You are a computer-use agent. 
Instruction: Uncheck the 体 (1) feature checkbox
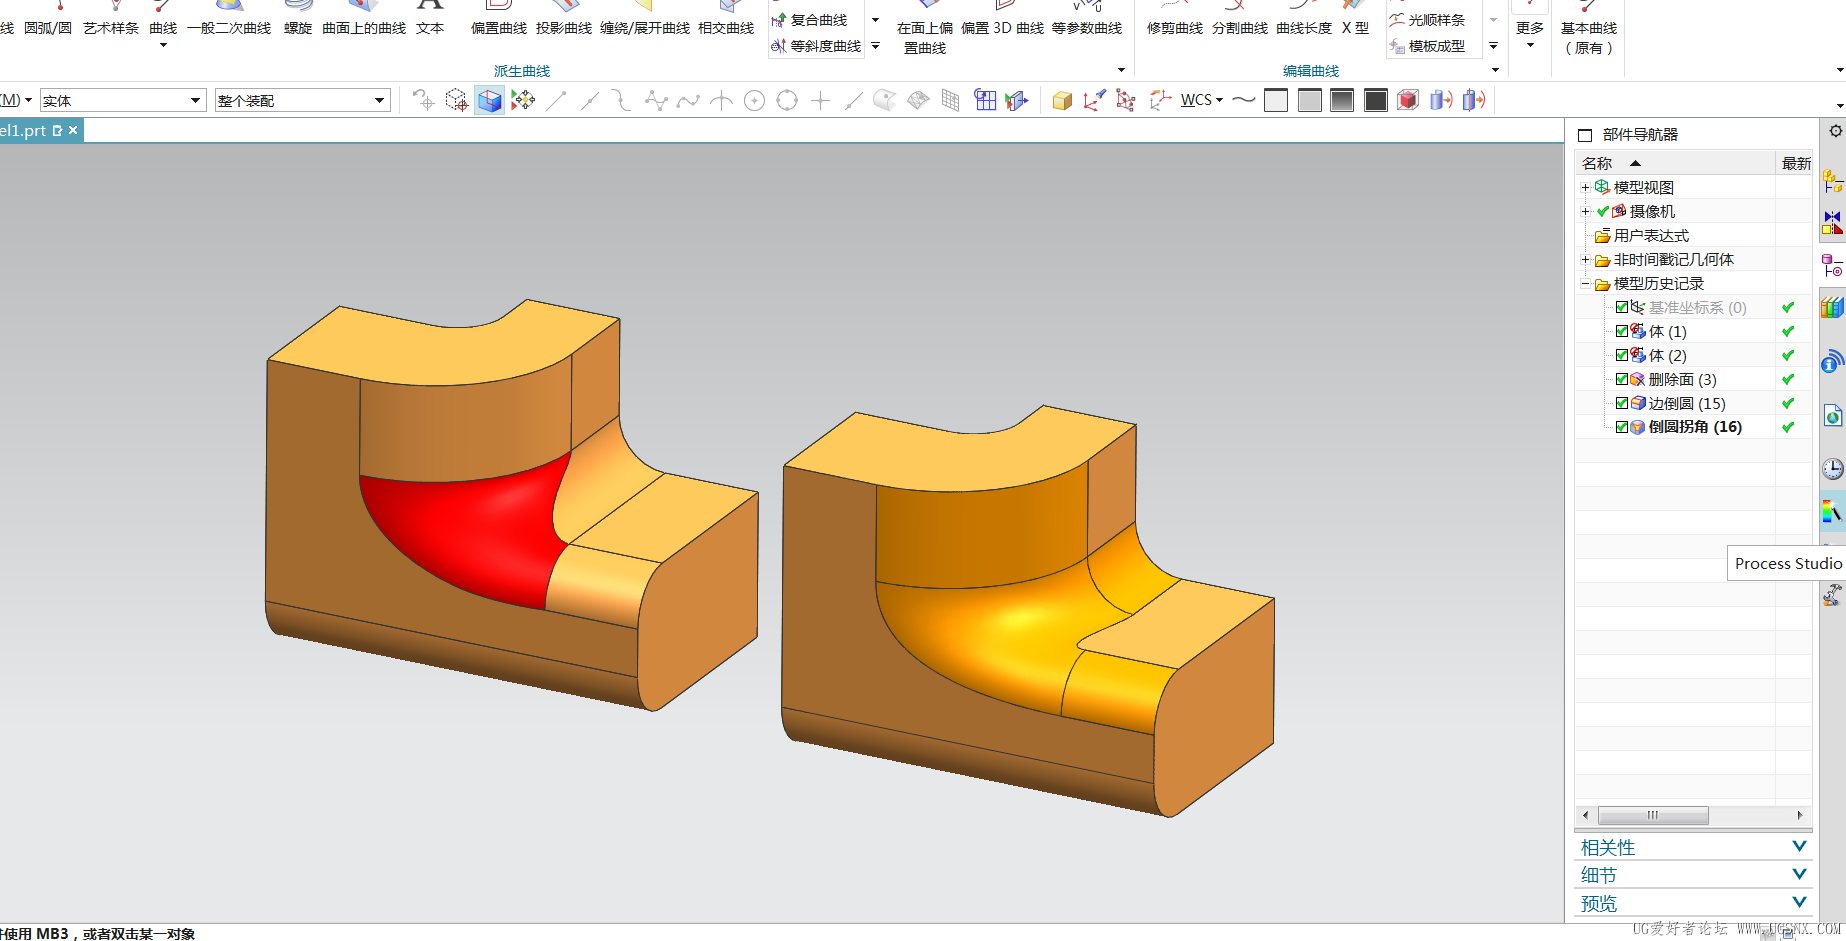click(1622, 331)
